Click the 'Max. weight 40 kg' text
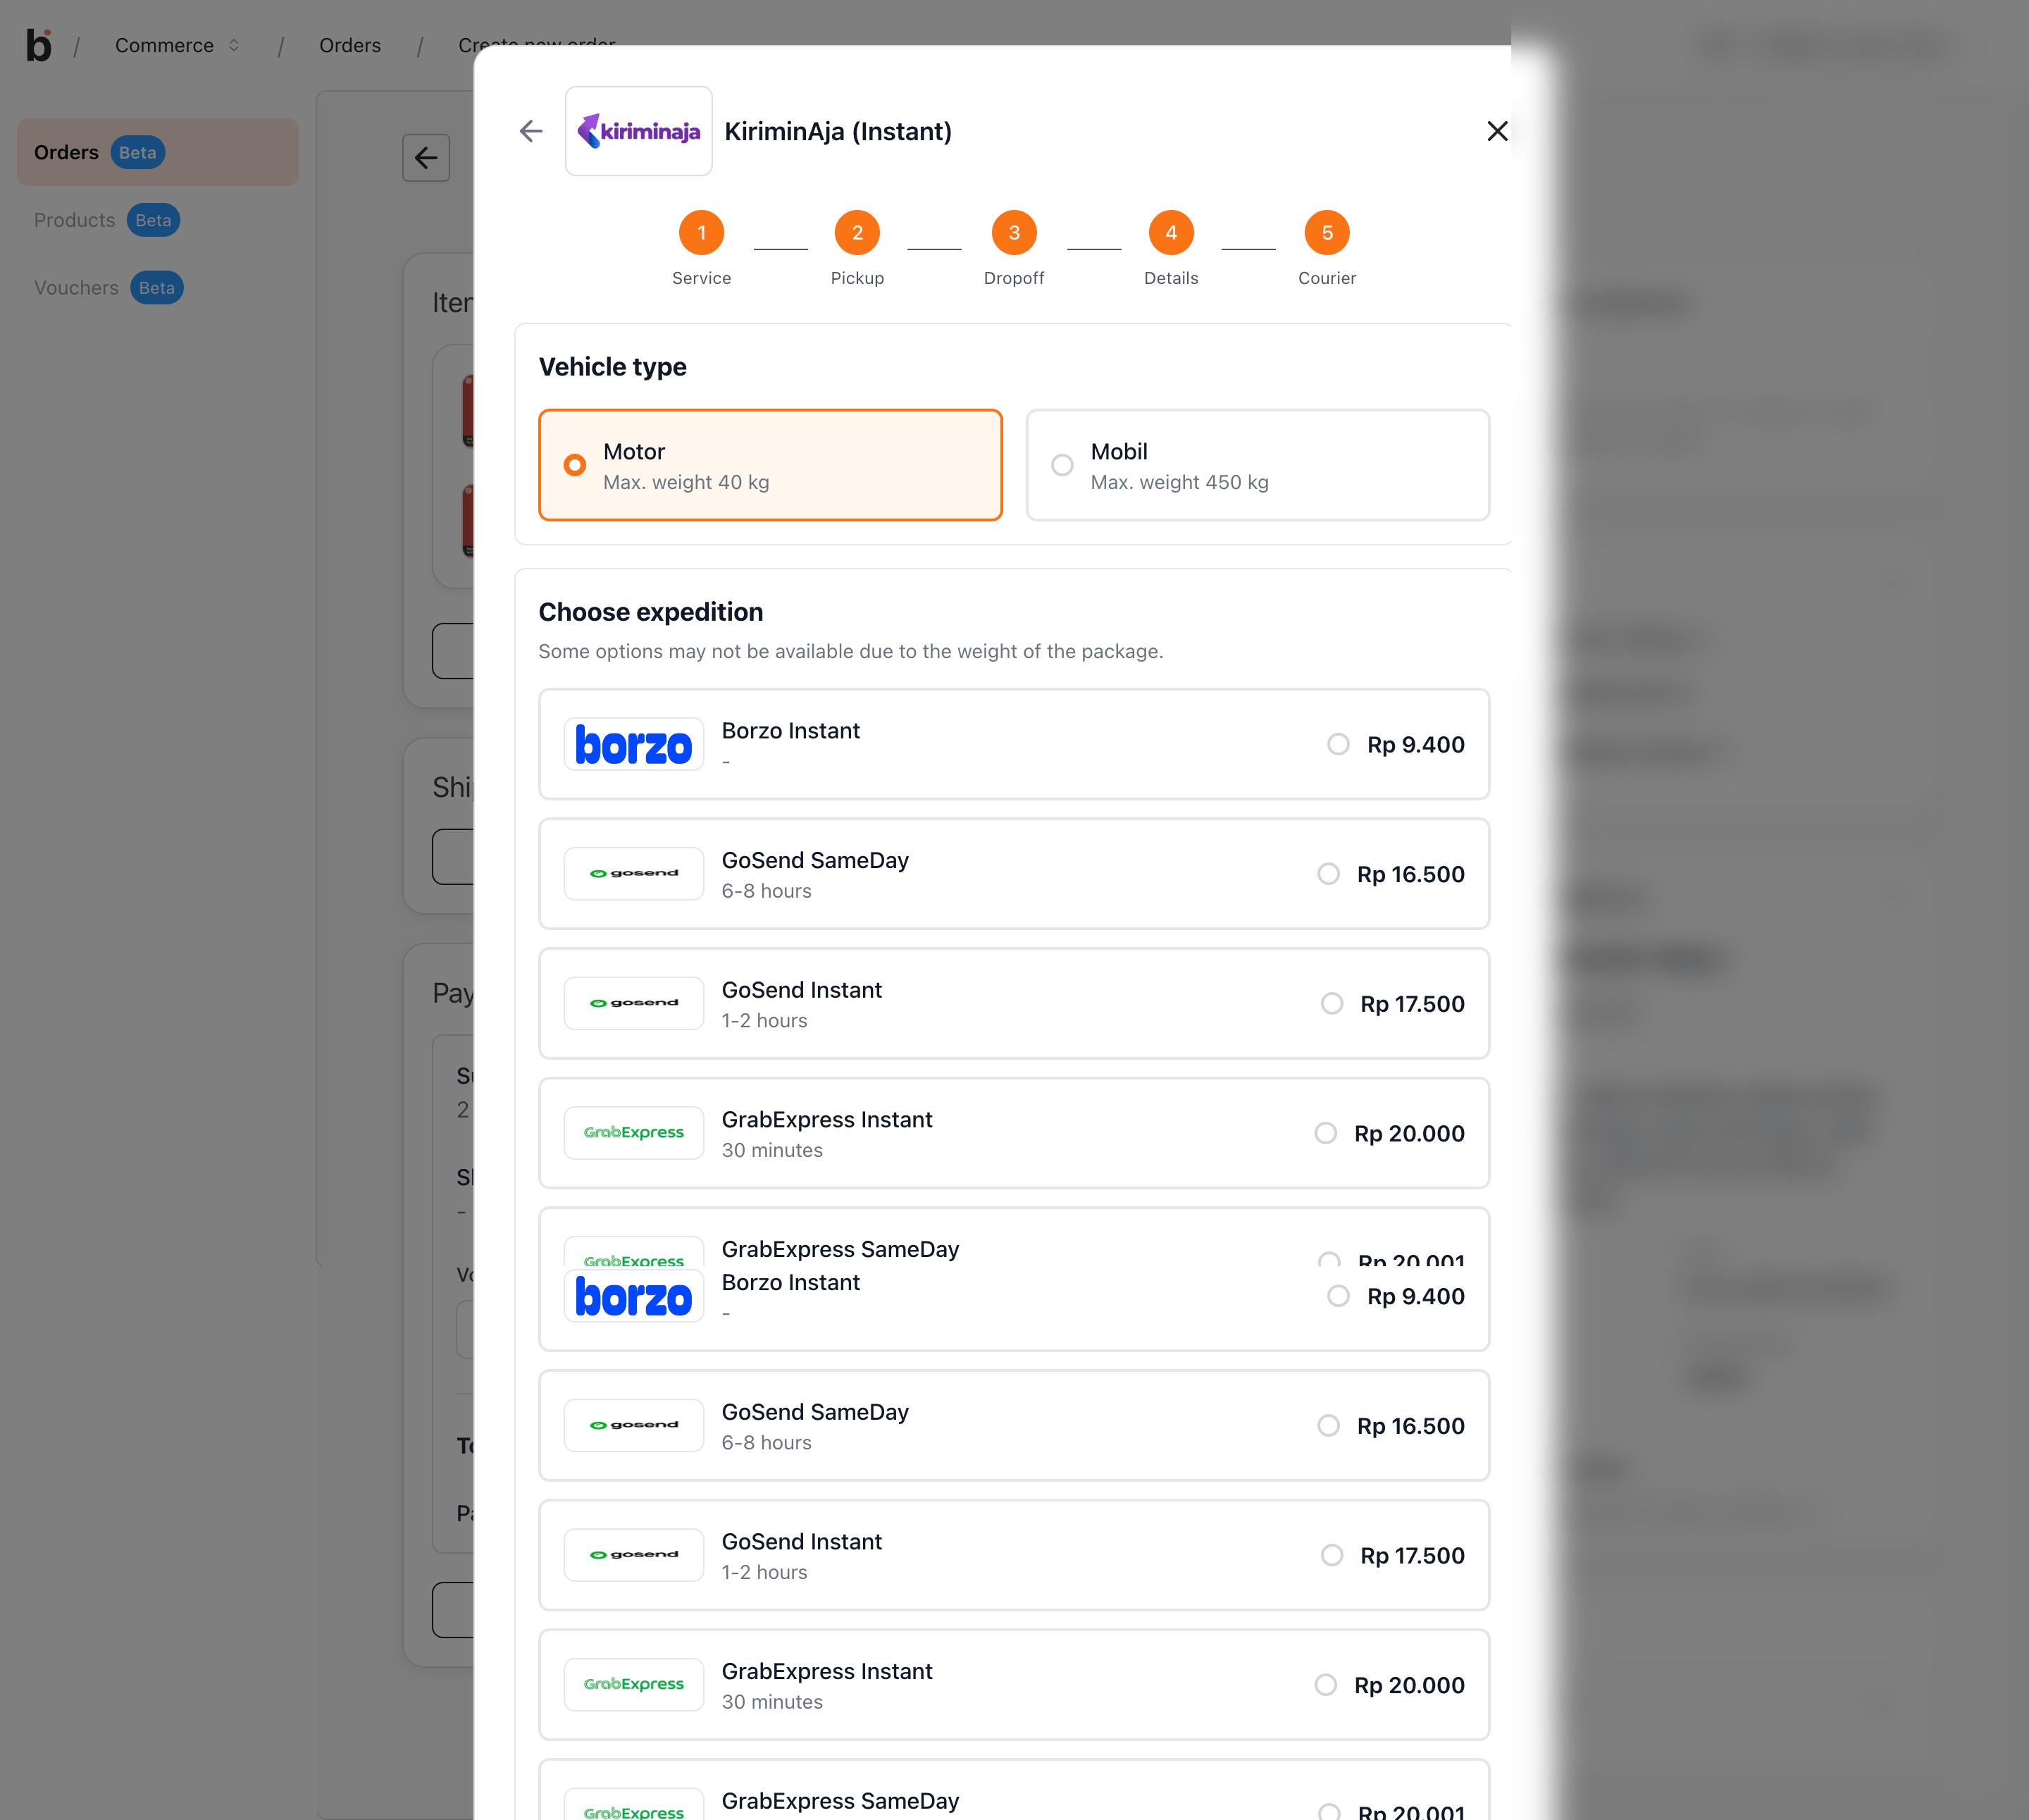Viewport: 2029px width, 1820px height. point(686,482)
